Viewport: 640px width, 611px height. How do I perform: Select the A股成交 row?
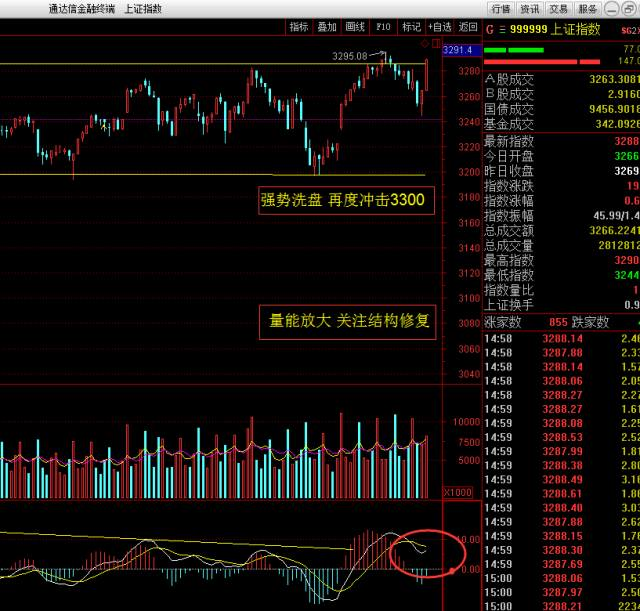[562, 79]
